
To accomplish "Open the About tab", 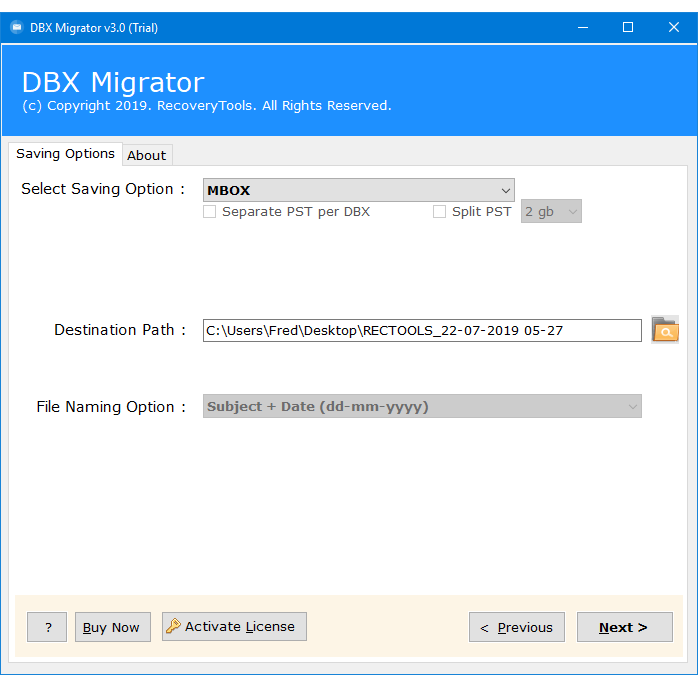I will [147, 155].
